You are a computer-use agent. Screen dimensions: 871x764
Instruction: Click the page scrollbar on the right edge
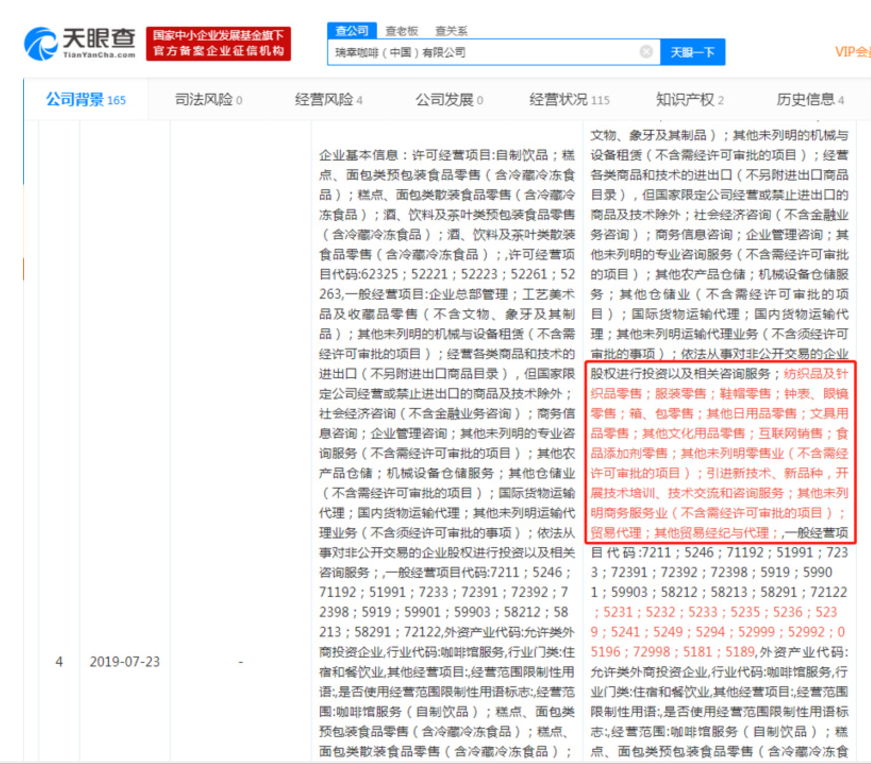pos(866,400)
